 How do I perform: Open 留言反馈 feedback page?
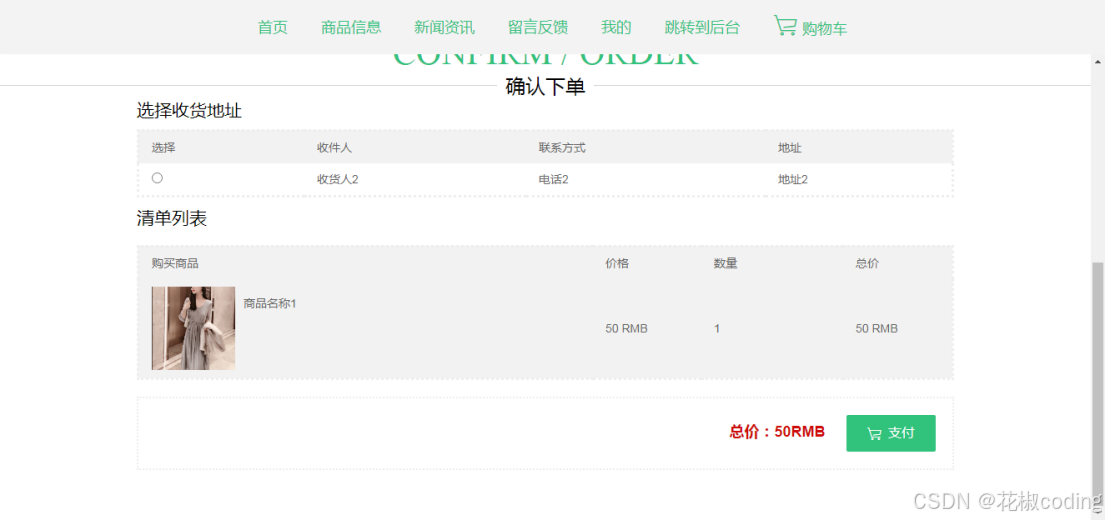point(537,27)
